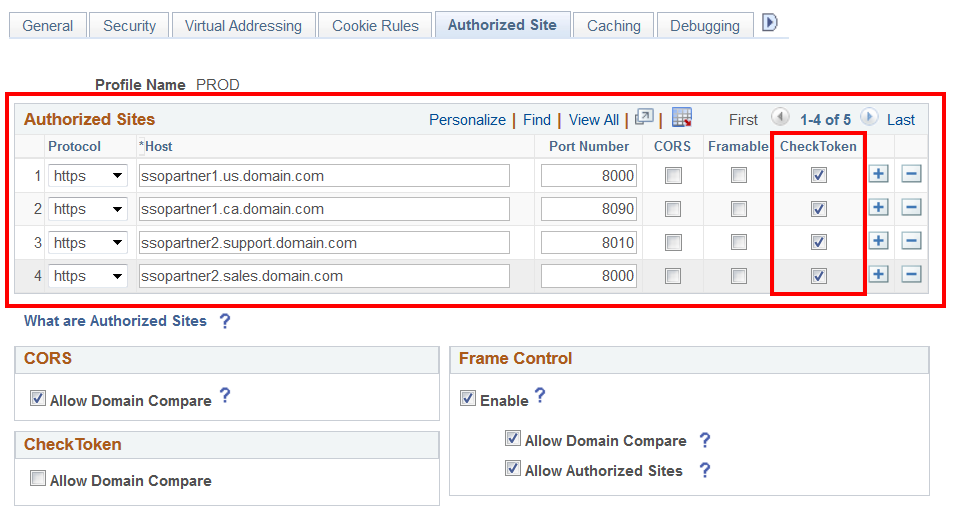958x510 pixels.
Task: Open help for Allow Authorized Sites
Action: click(x=704, y=470)
